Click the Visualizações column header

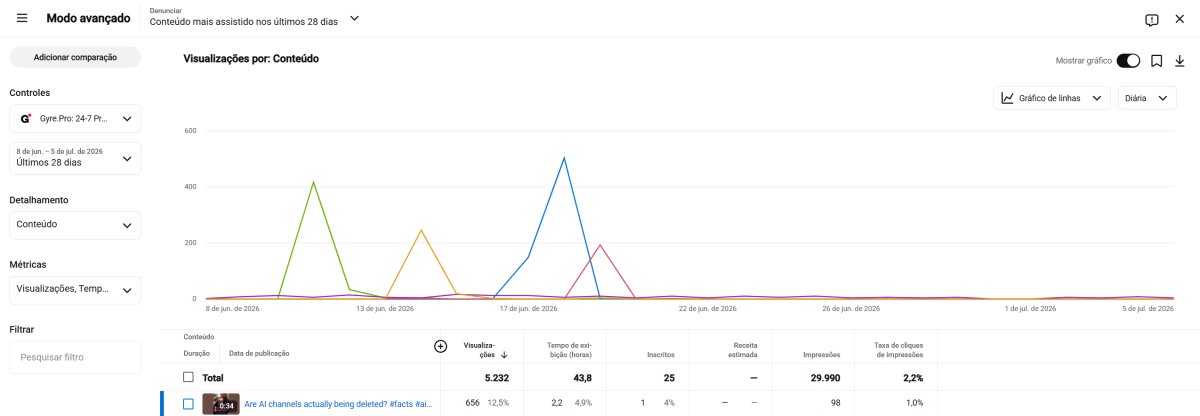(x=480, y=350)
